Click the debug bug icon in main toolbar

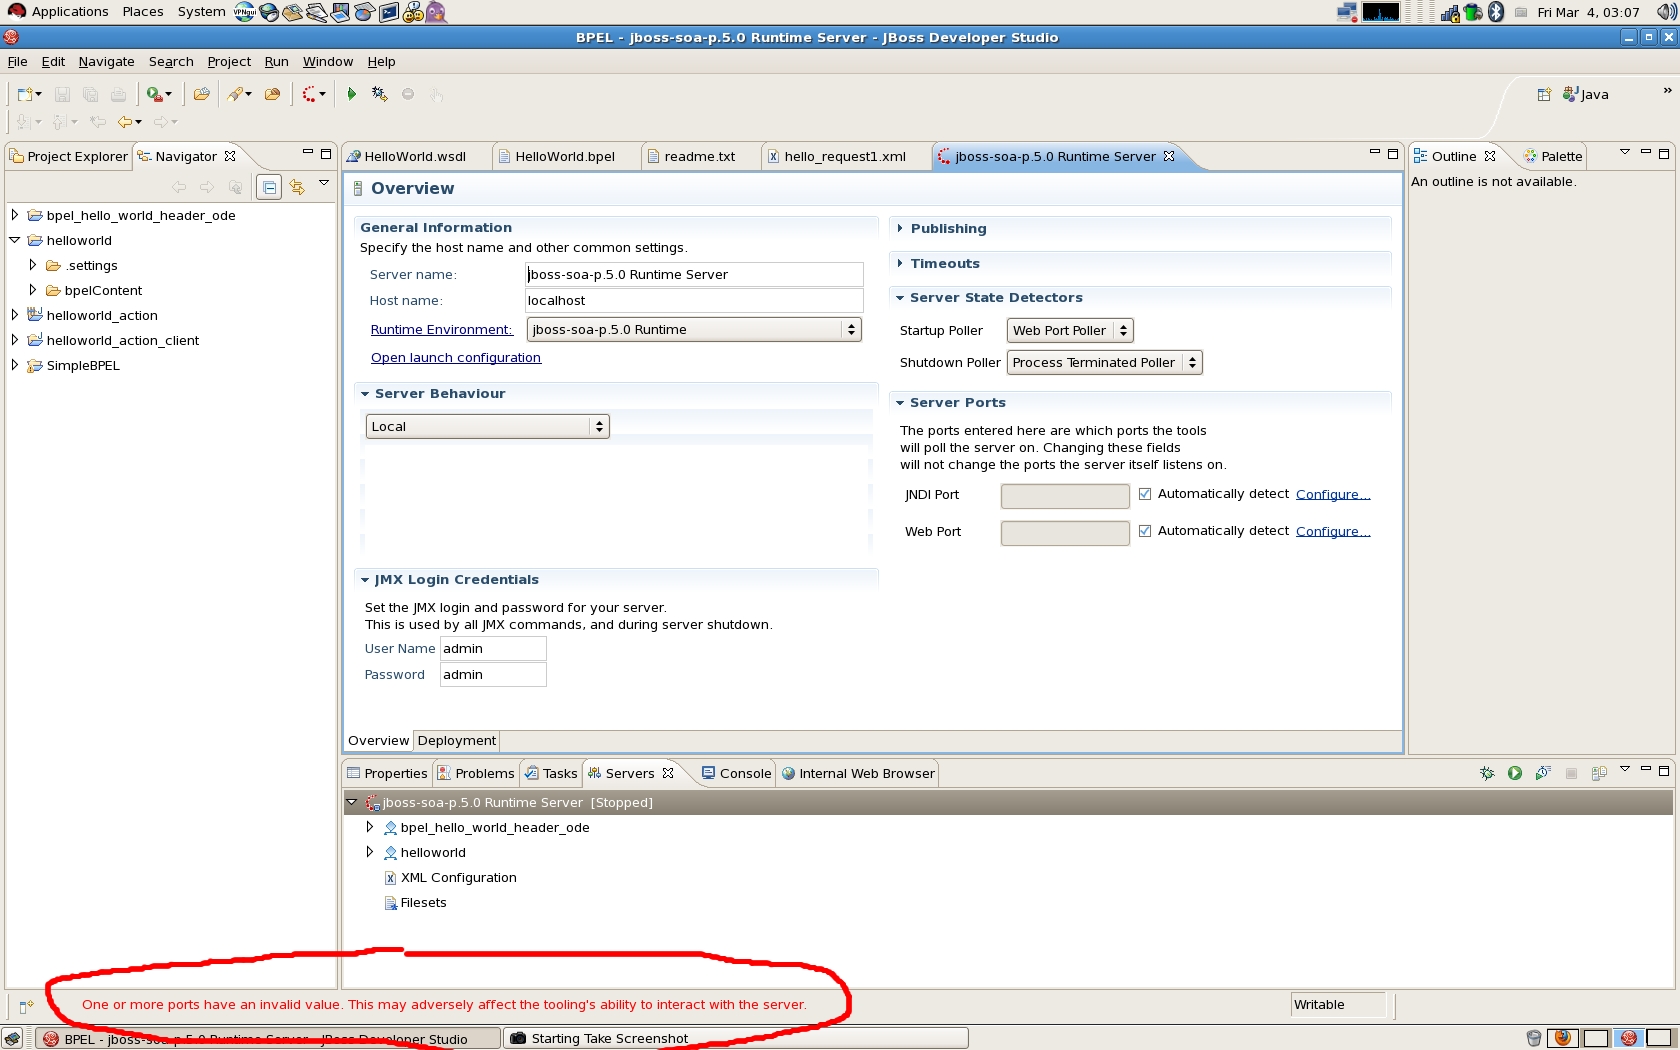point(379,94)
